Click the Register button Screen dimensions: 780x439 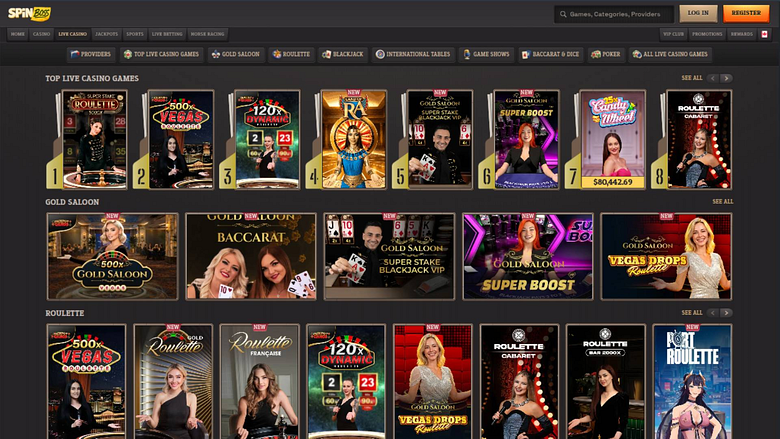point(746,13)
